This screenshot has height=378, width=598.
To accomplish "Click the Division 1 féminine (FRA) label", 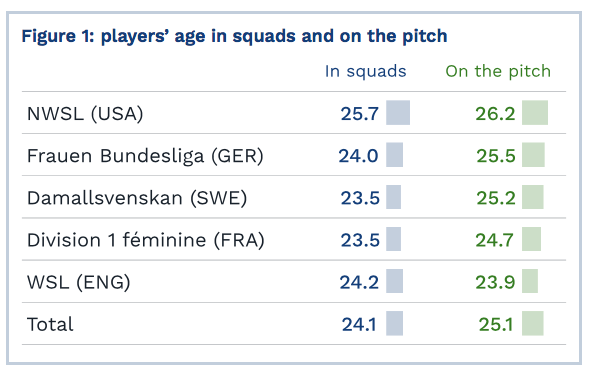I will coord(146,240).
